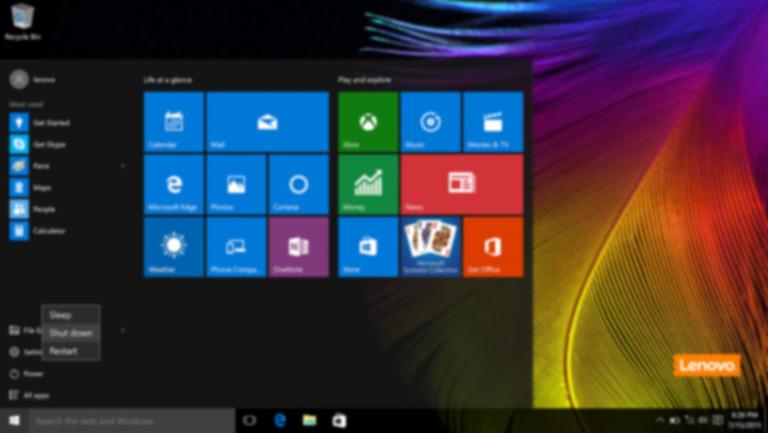
Task: Launch Microsoft Edge tile
Action: click(173, 184)
